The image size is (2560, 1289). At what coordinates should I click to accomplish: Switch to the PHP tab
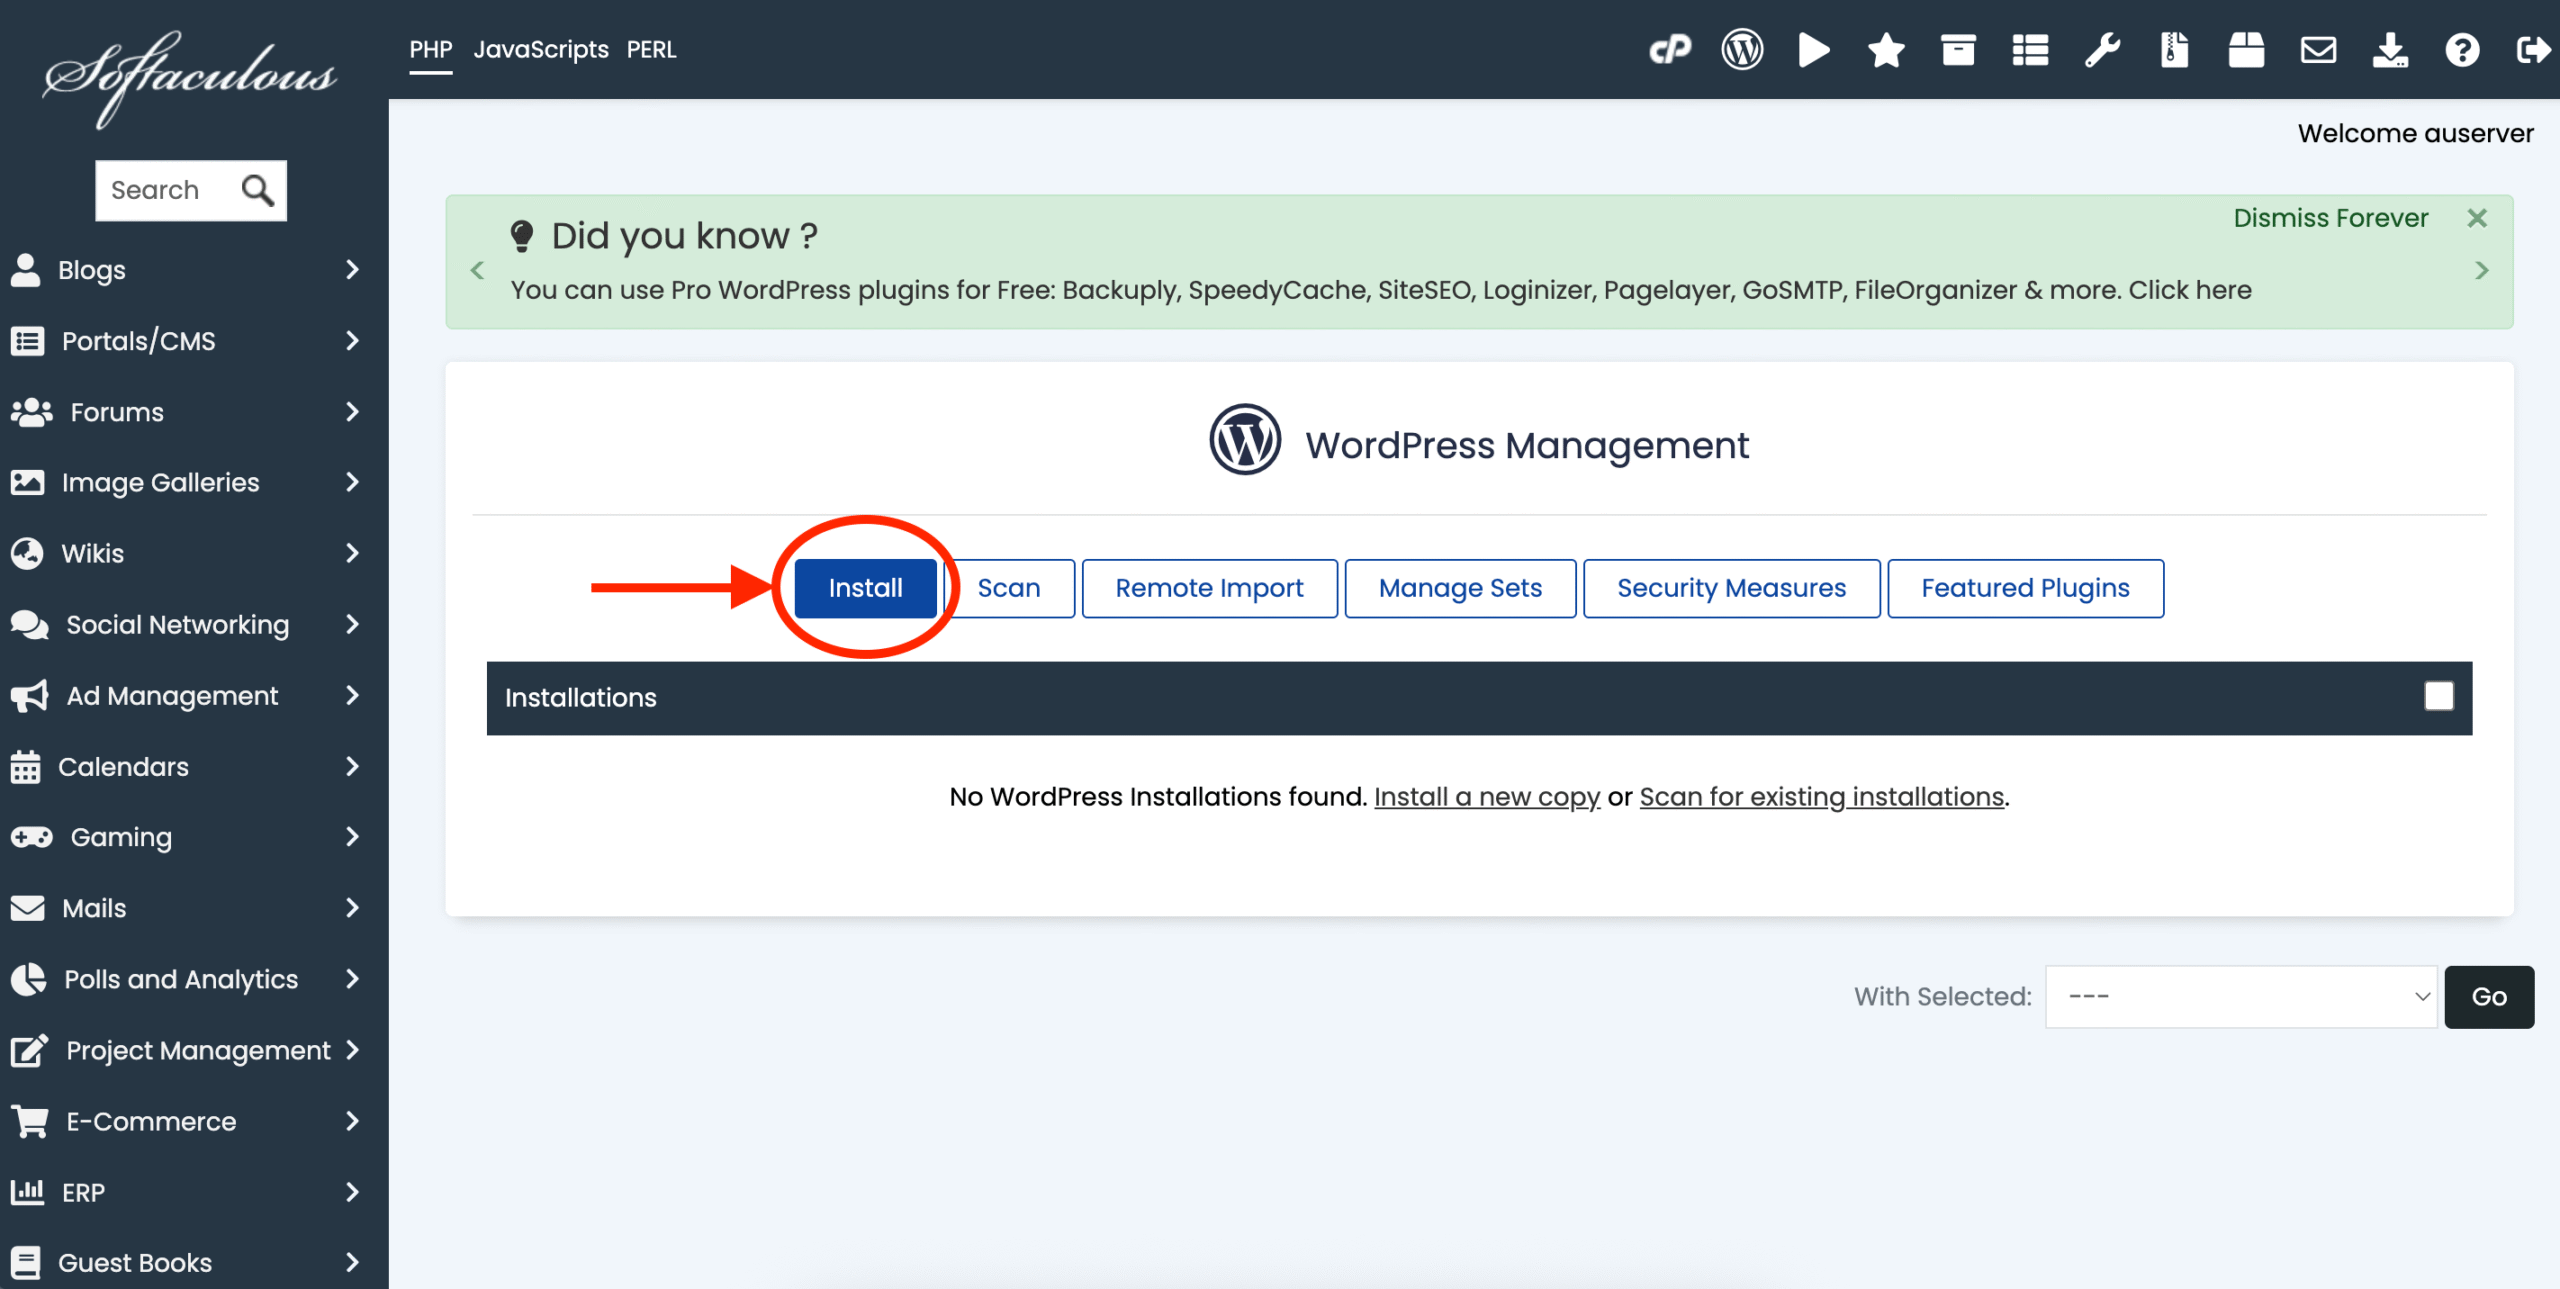tap(431, 49)
